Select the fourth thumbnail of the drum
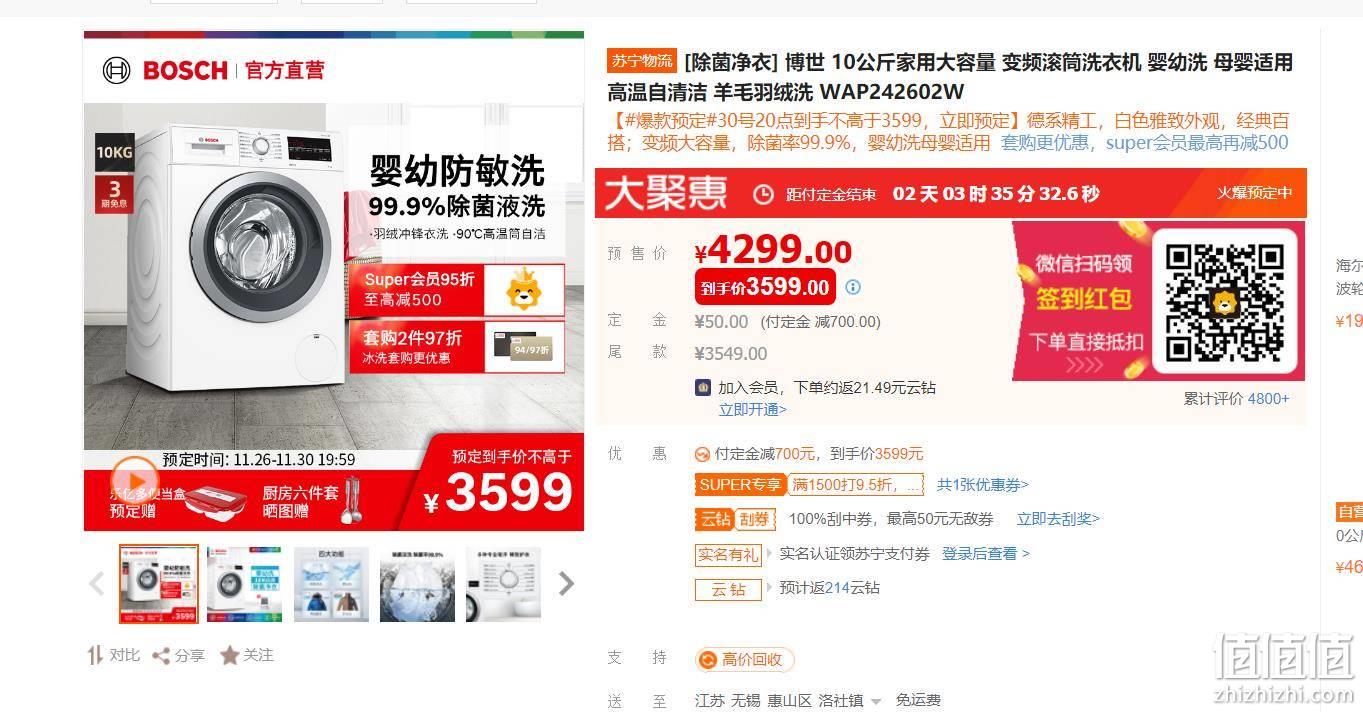 pos(417,584)
